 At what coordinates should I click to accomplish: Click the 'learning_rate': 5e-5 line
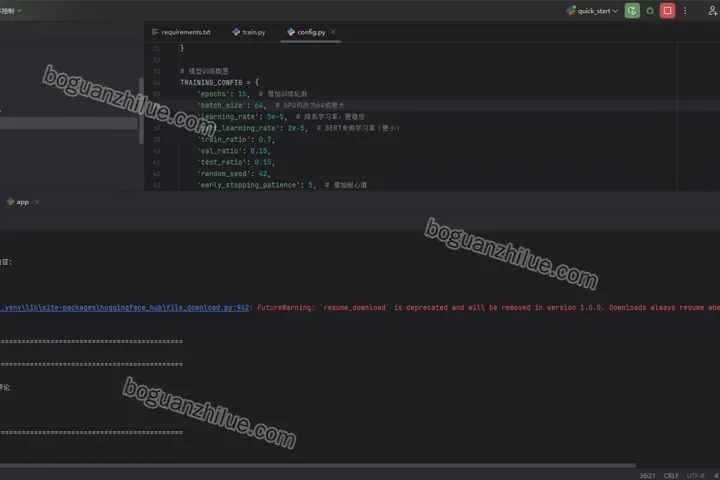[x=281, y=117]
